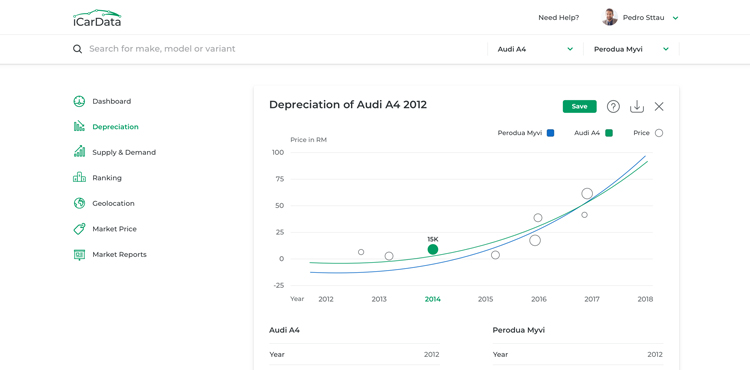Image resolution: width=750 pixels, height=370 pixels.
Task: Click the Ranking podium icon
Action: coord(79,178)
